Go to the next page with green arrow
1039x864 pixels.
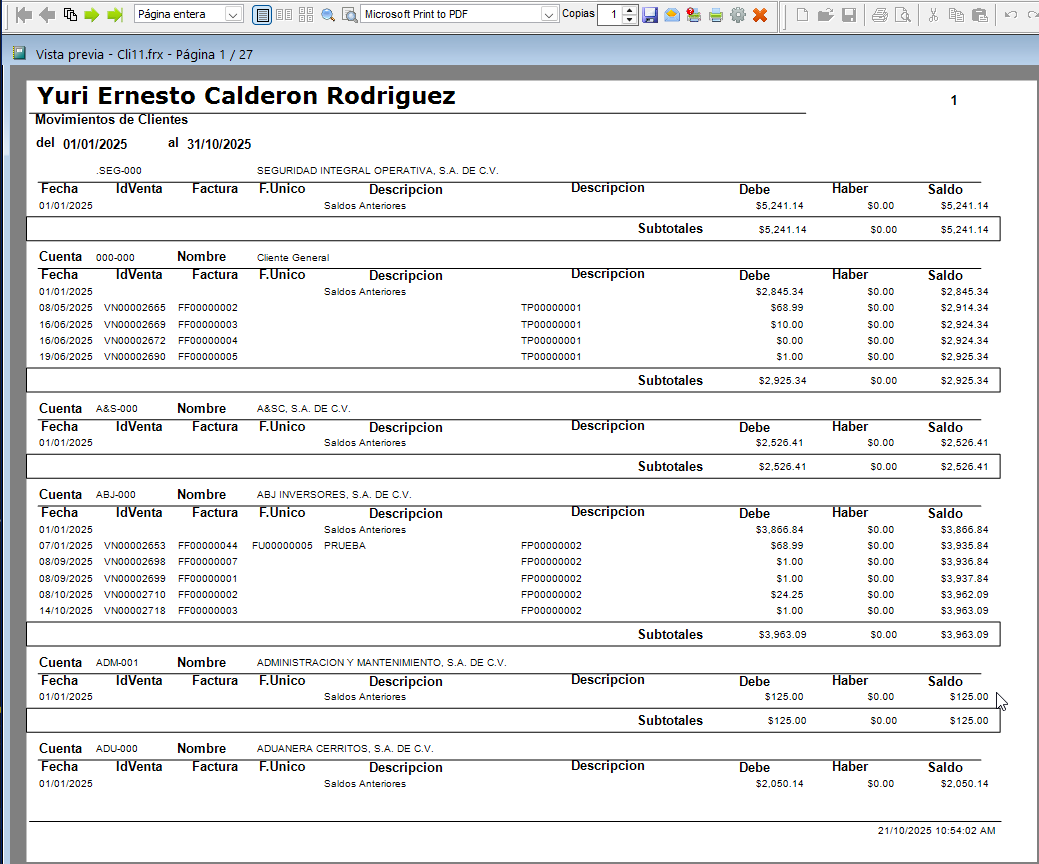point(91,14)
